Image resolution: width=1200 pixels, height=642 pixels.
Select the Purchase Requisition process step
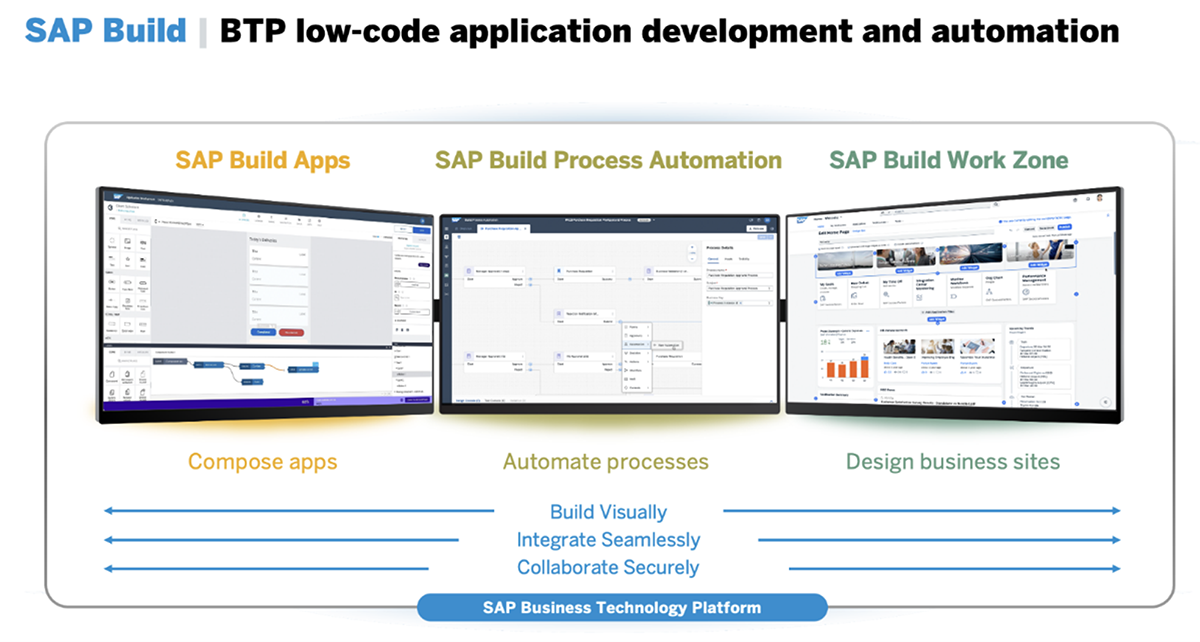(x=585, y=274)
